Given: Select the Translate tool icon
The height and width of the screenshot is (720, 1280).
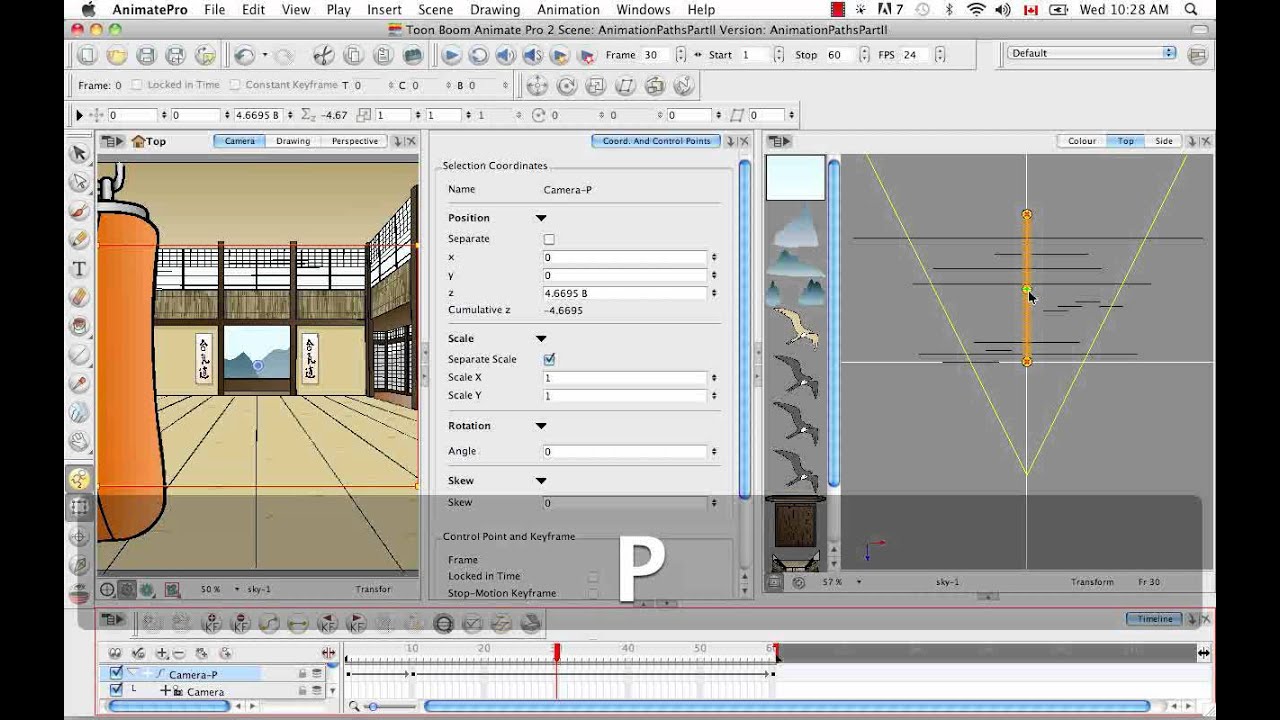Looking at the screenshot, I should pyautogui.click(x=537, y=86).
